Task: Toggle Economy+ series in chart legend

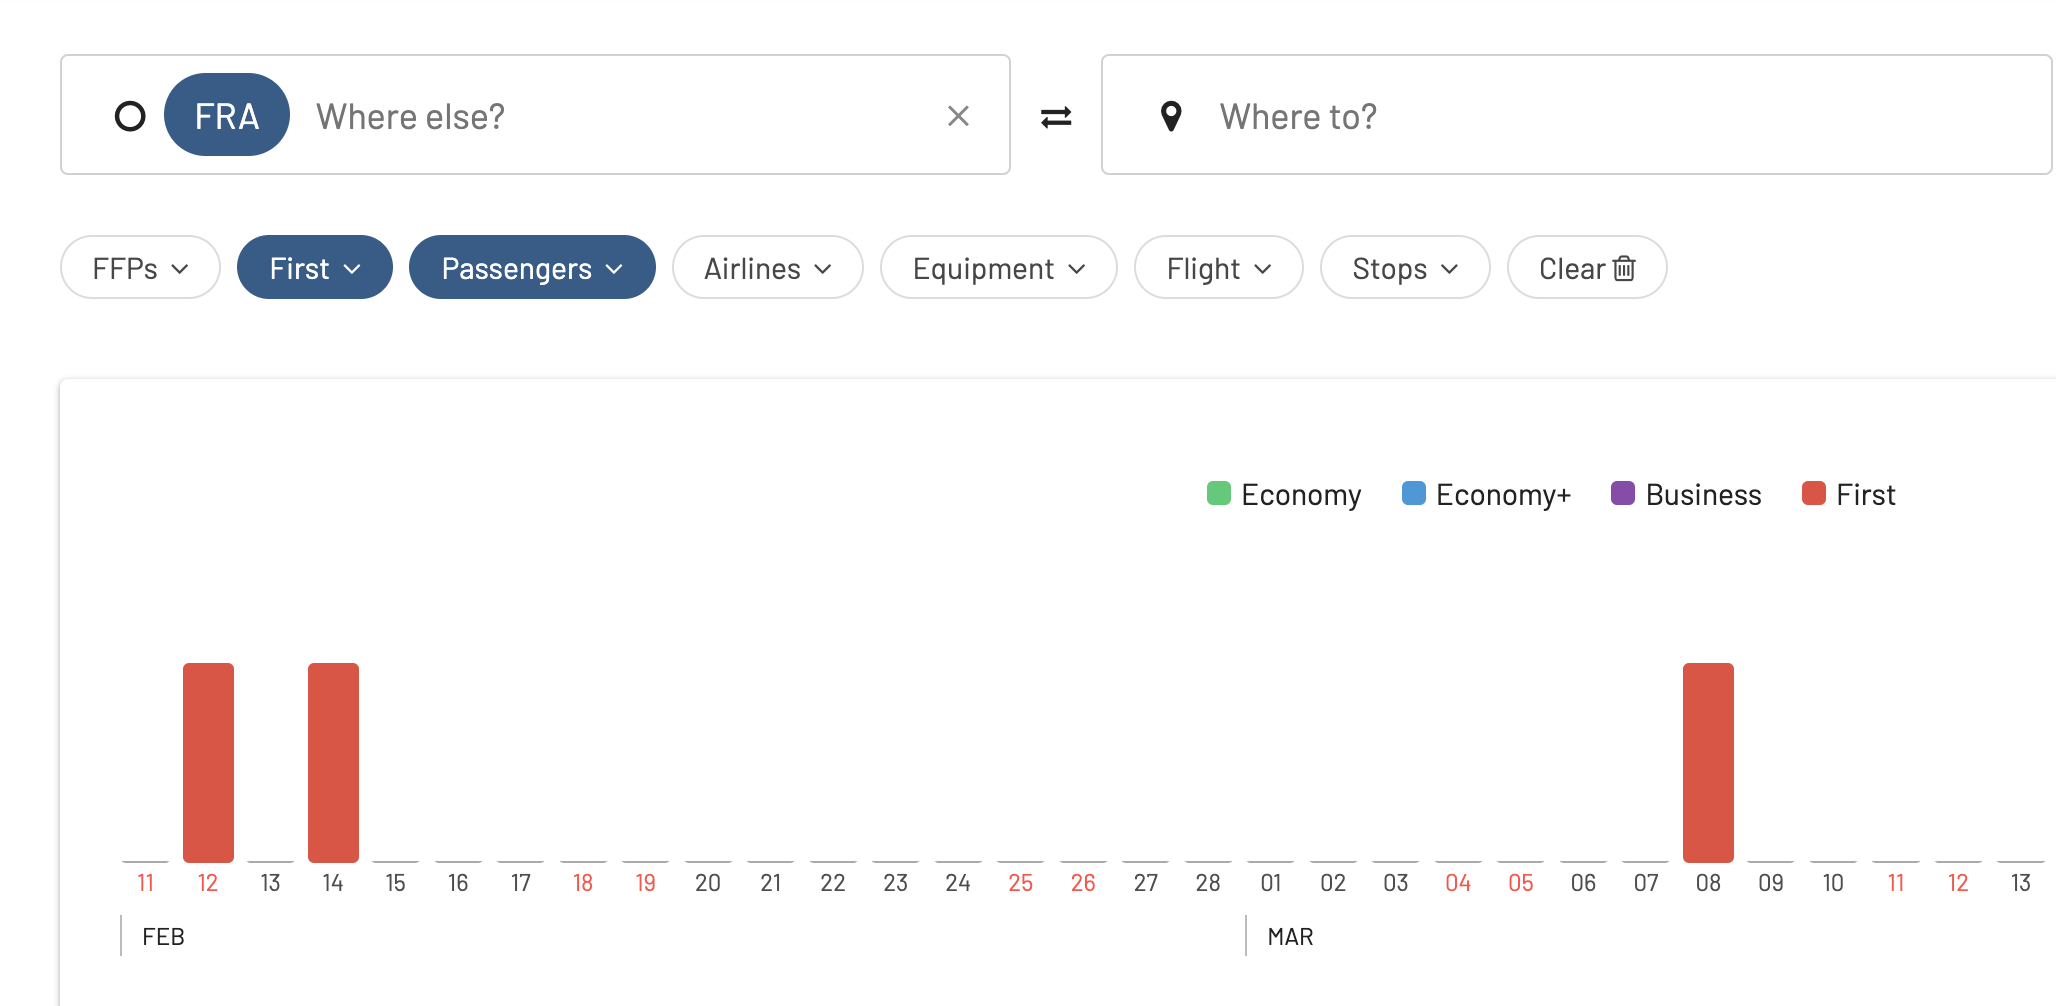Action: 1486,494
